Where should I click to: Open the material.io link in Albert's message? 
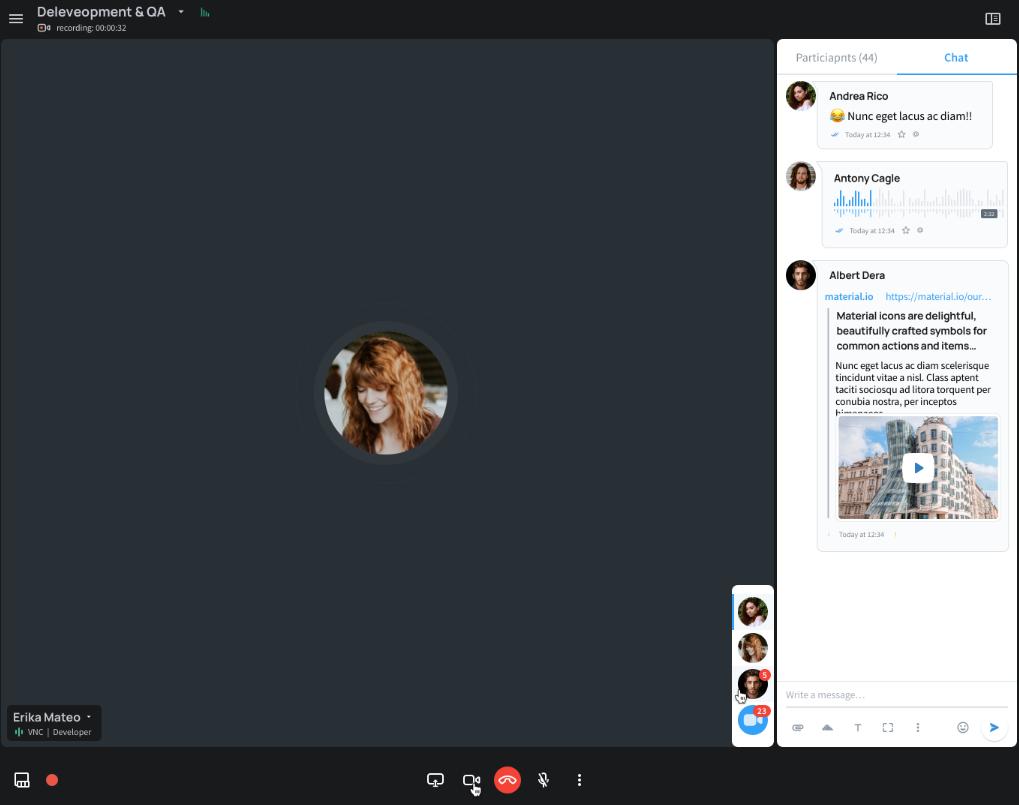click(x=938, y=297)
